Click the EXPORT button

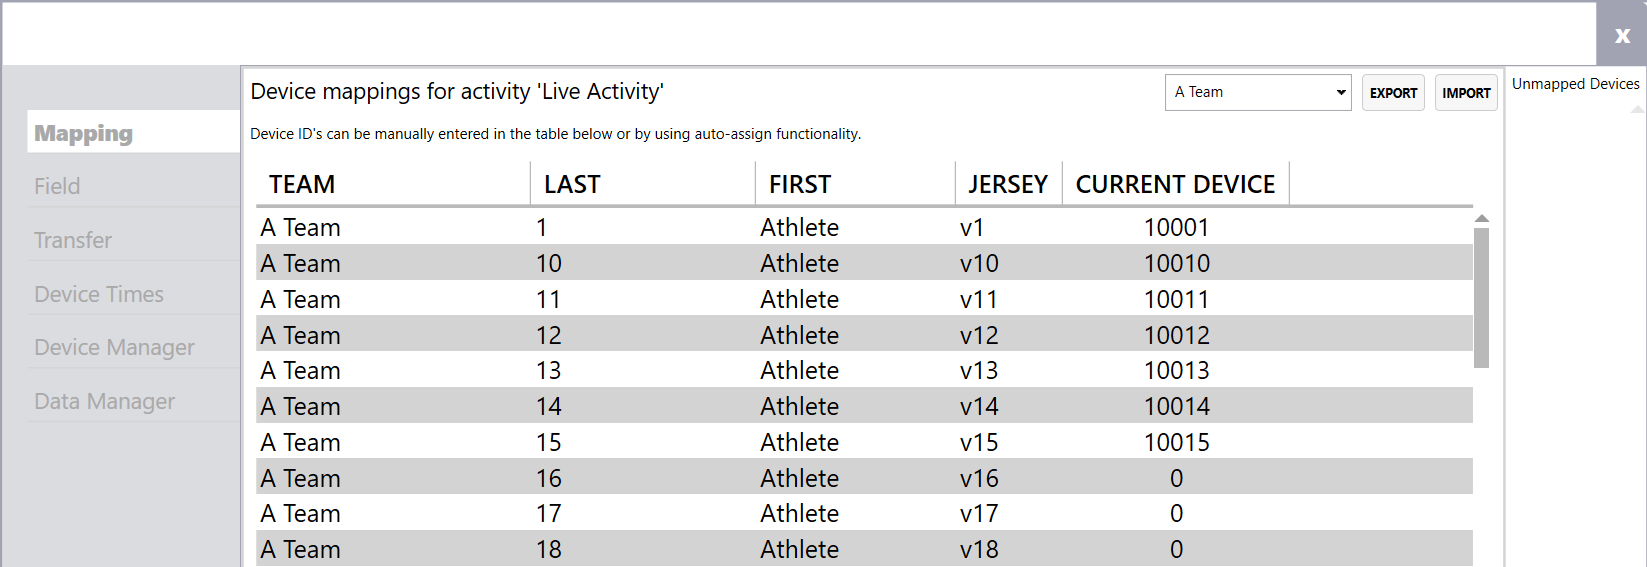click(x=1393, y=93)
